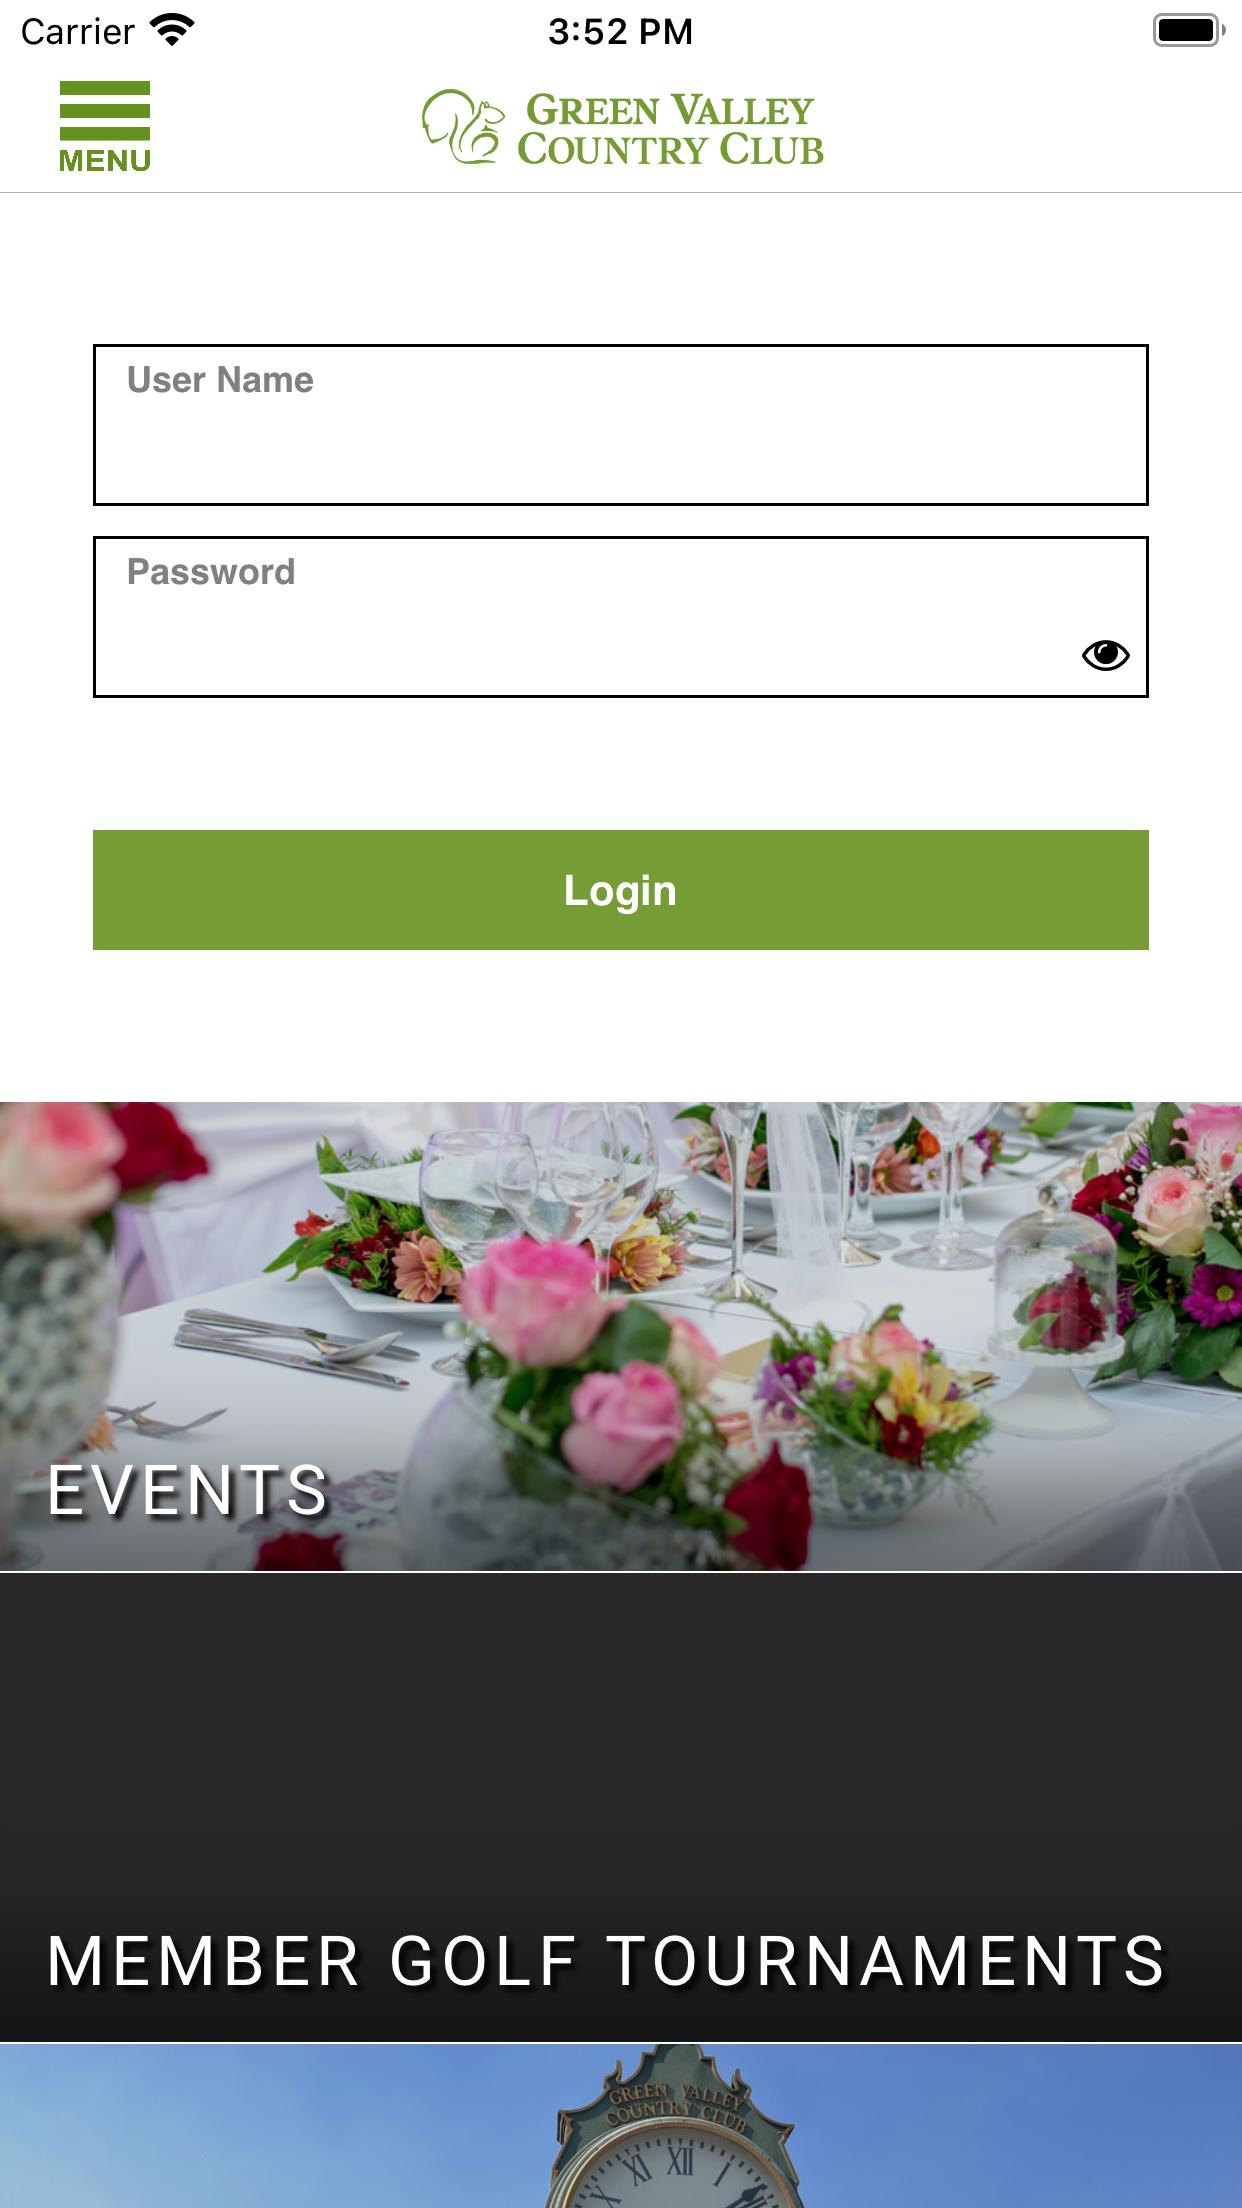Image resolution: width=1242 pixels, height=2208 pixels.
Task: Toggle password visibility with the eye icon
Action: tap(1105, 655)
